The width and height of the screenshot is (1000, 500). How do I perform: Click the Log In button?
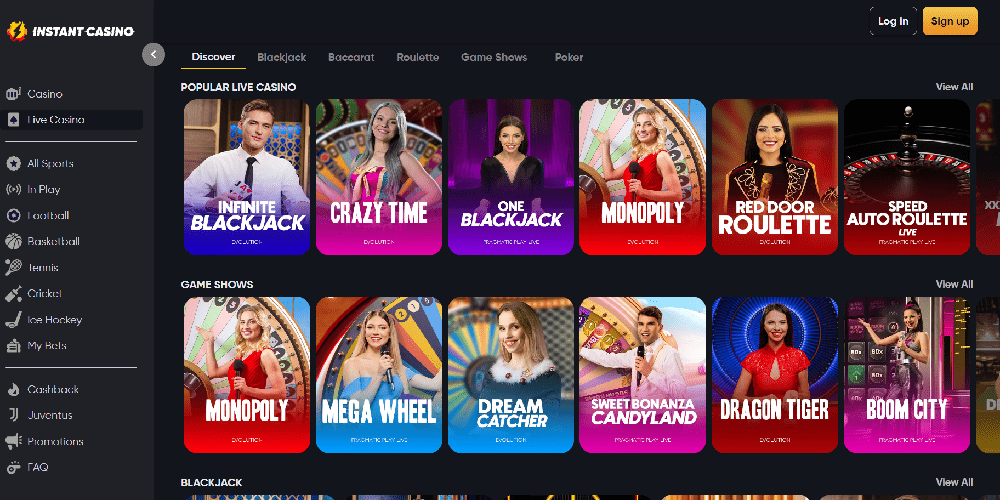893,21
